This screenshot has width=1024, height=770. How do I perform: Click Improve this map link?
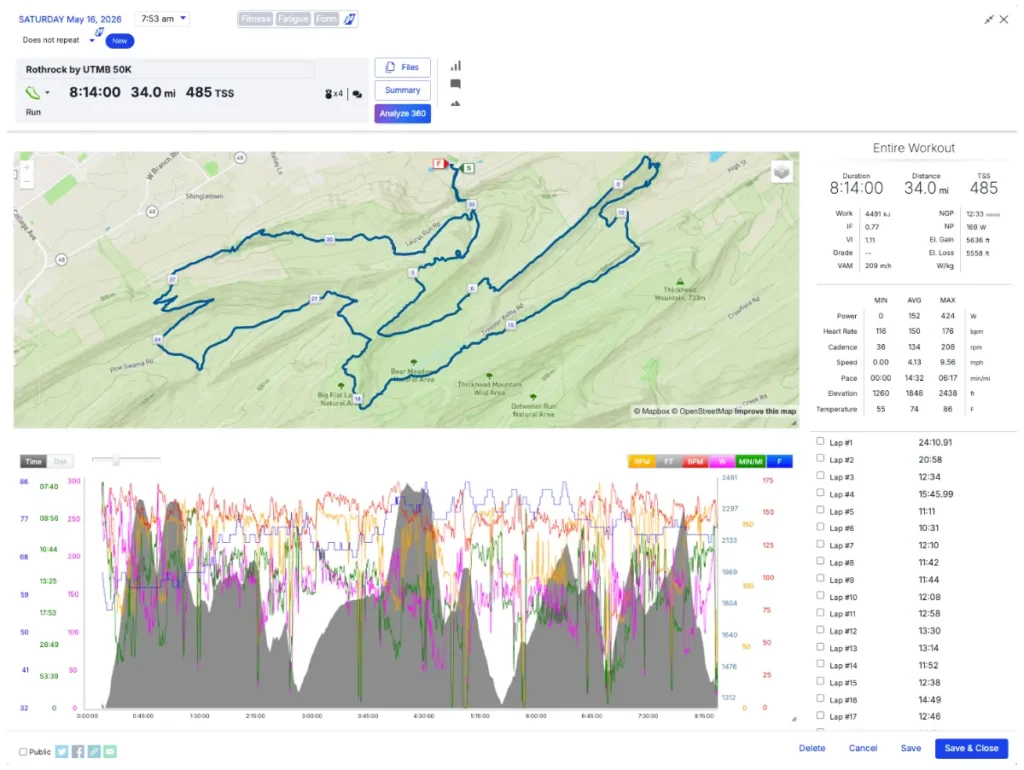(765, 411)
